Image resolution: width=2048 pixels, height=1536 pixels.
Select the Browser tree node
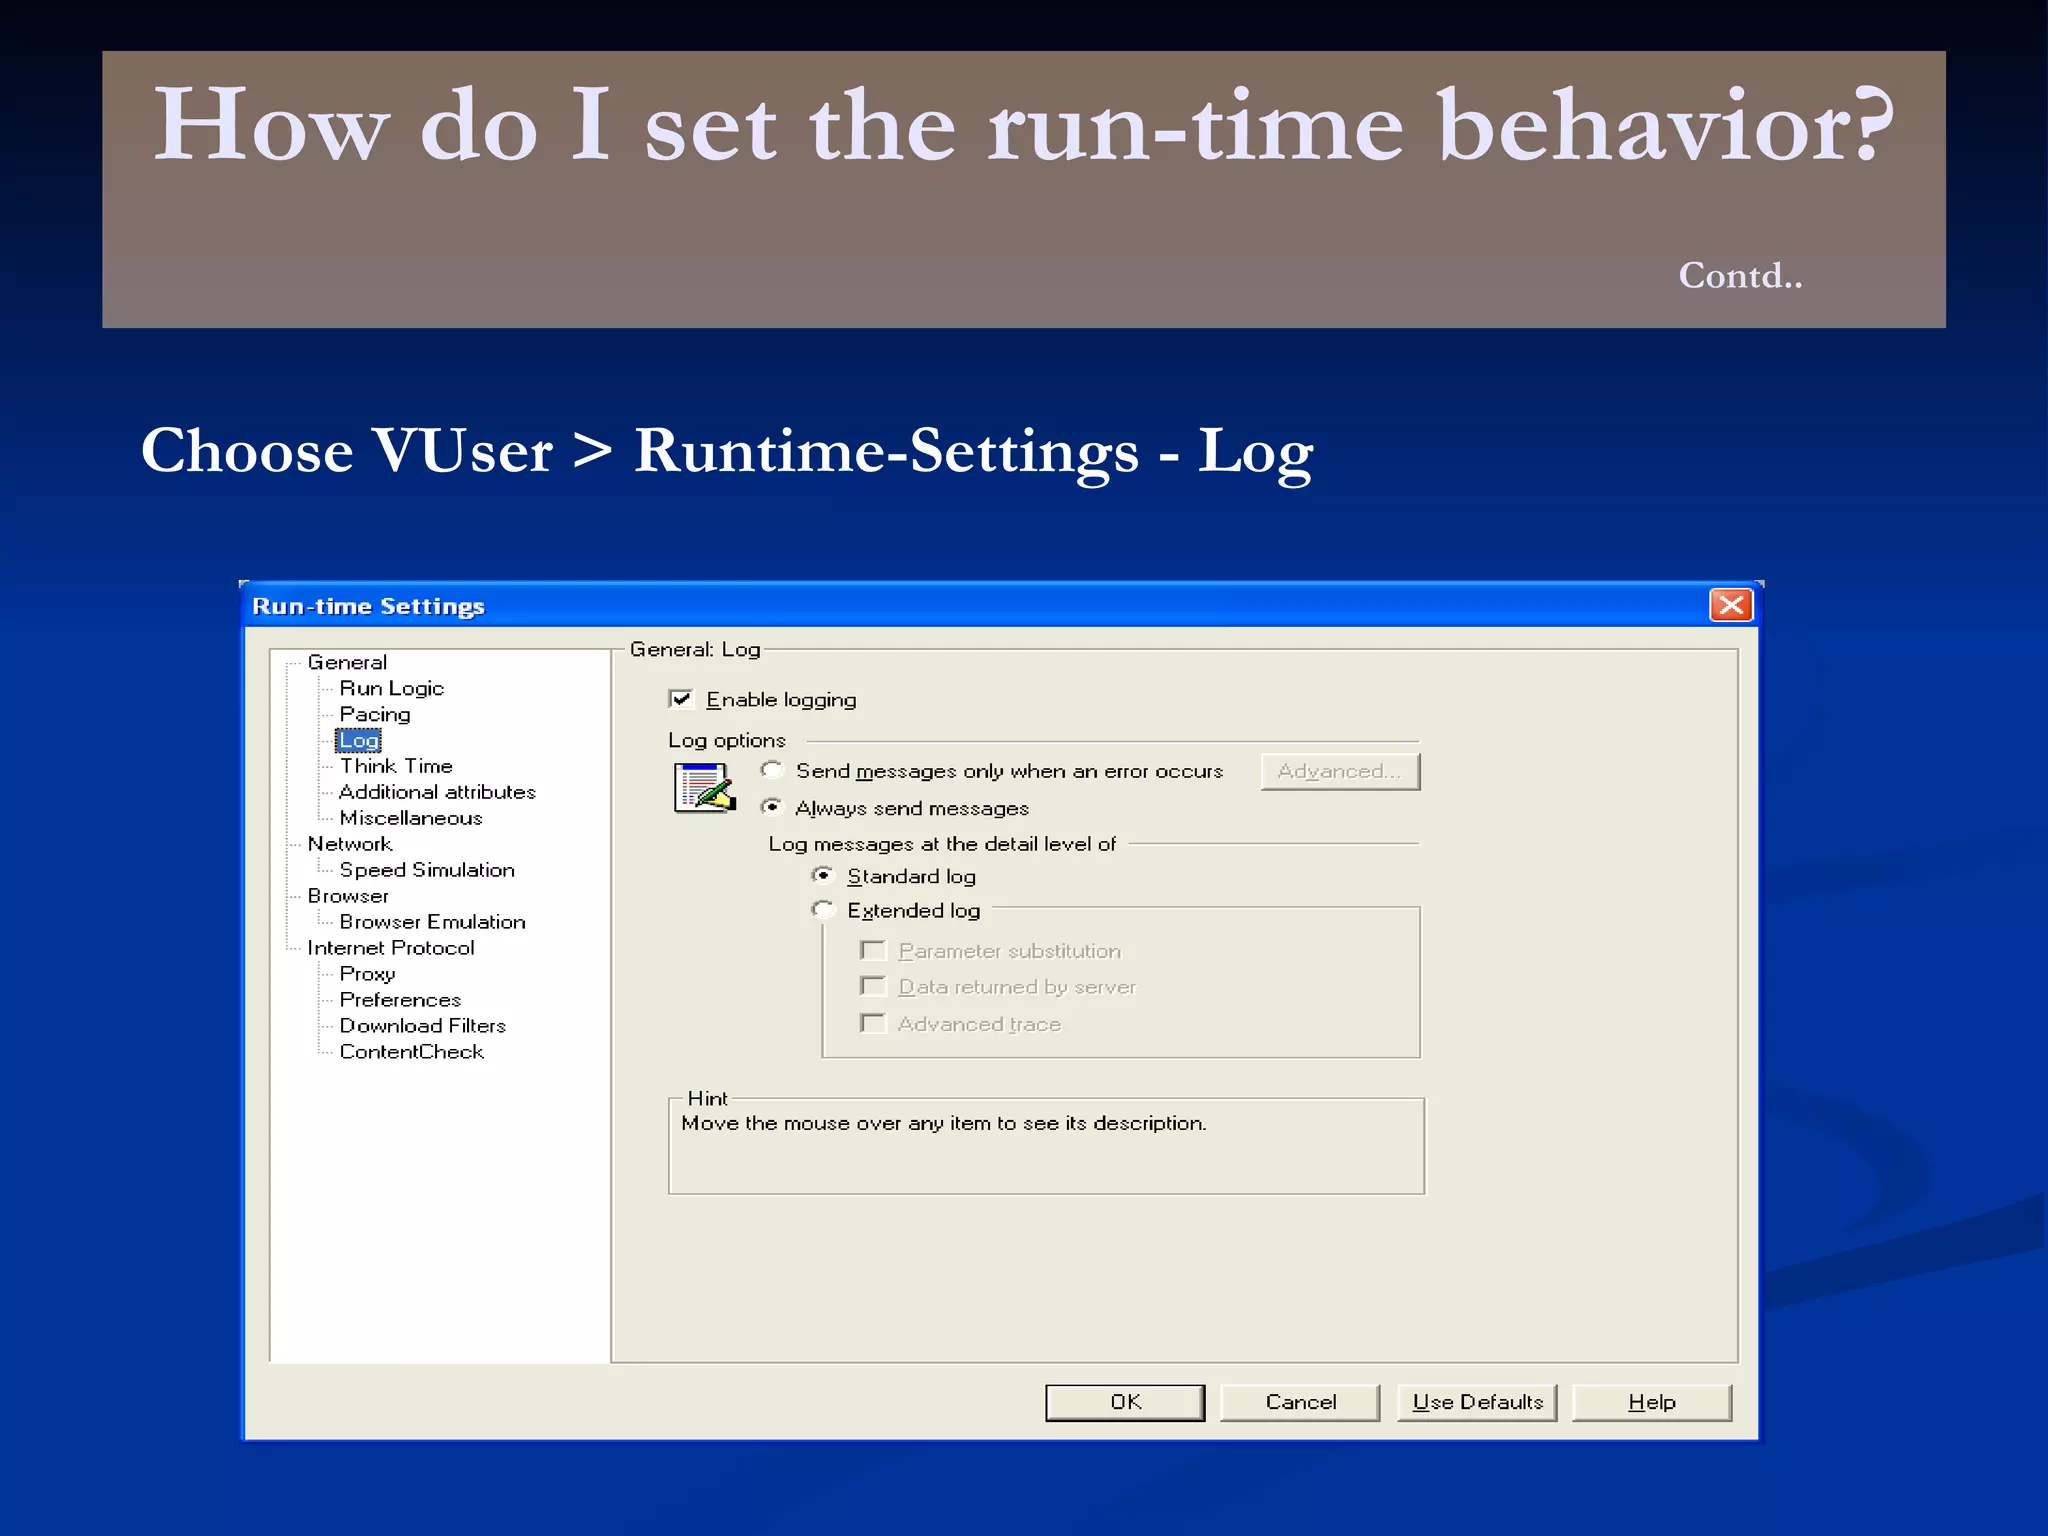tap(348, 896)
